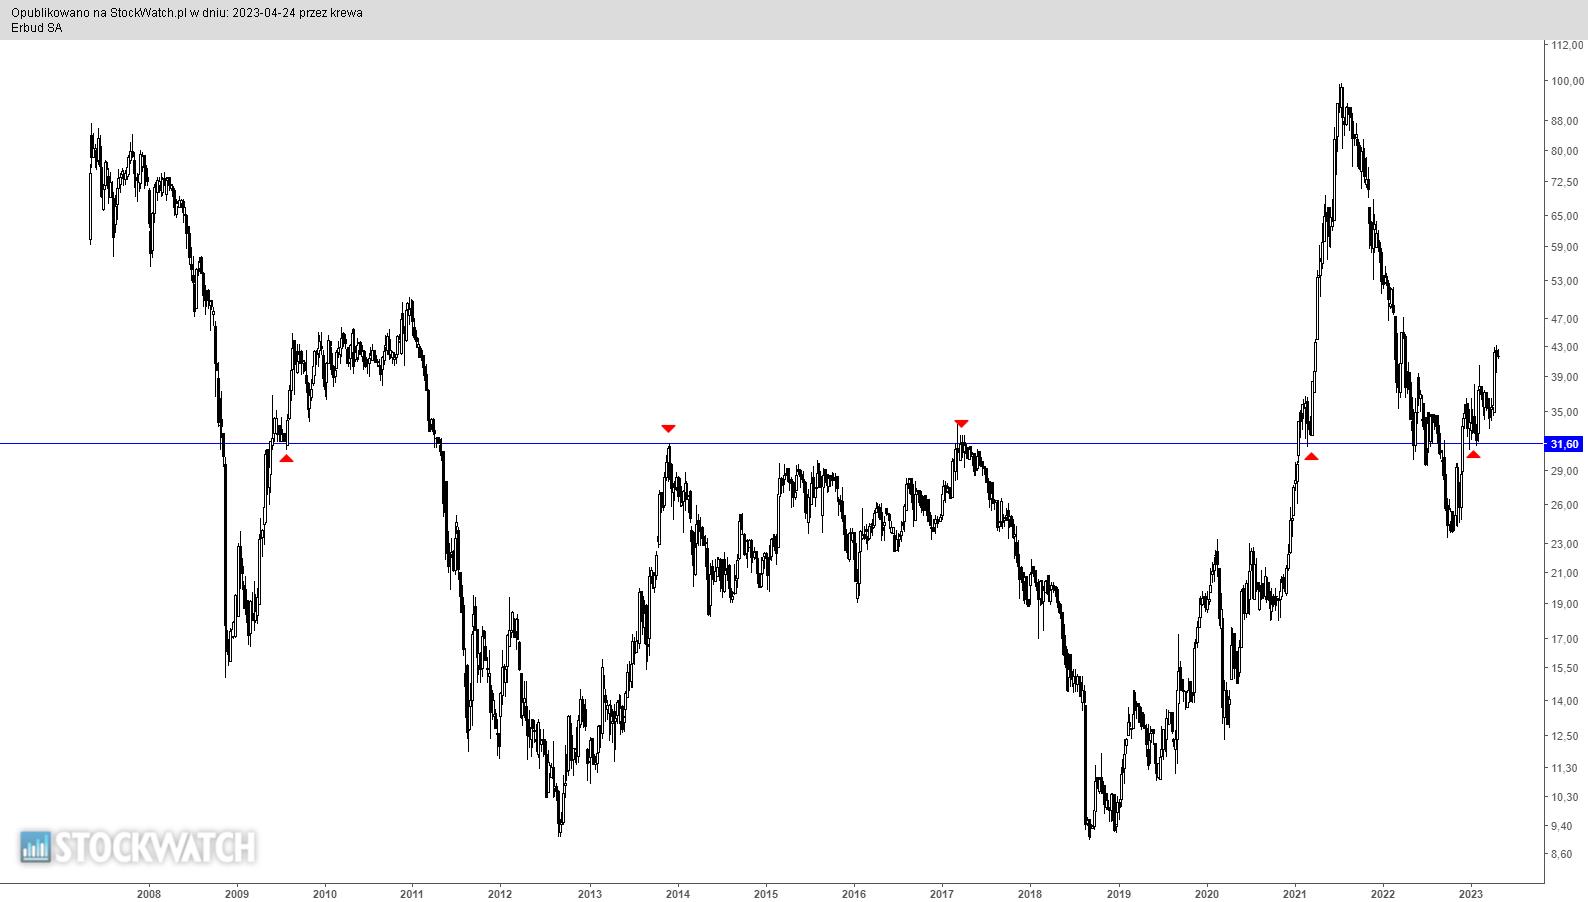Viewport: 1588px width, 902px height.
Task: Click the 65,00 price axis label
Action: click(1565, 216)
